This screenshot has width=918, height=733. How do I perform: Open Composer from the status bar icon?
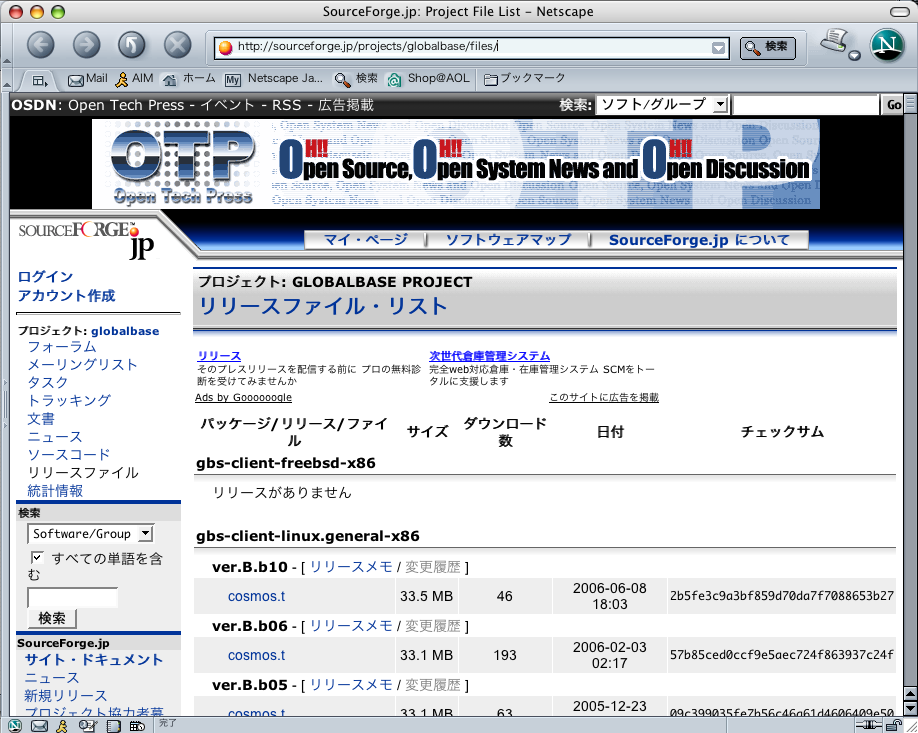[x=88, y=726]
